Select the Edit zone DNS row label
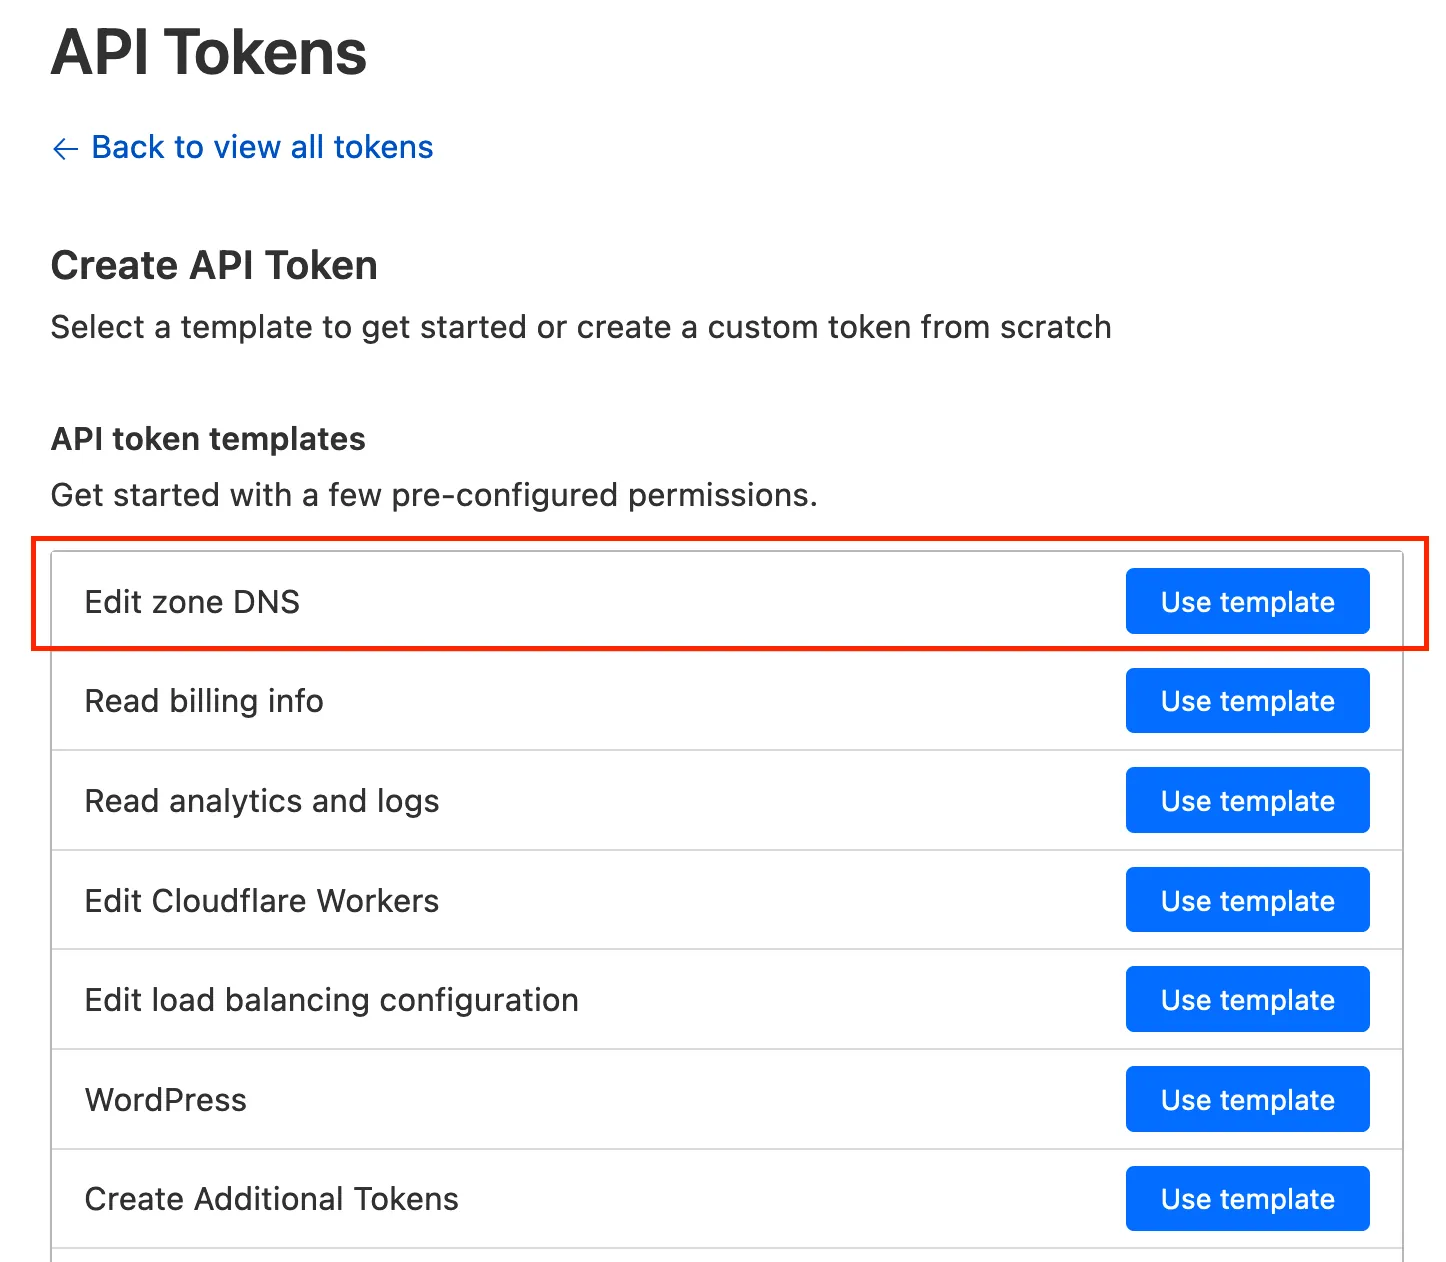Screen dimensions: 1446x1262 tap(192, 602)
